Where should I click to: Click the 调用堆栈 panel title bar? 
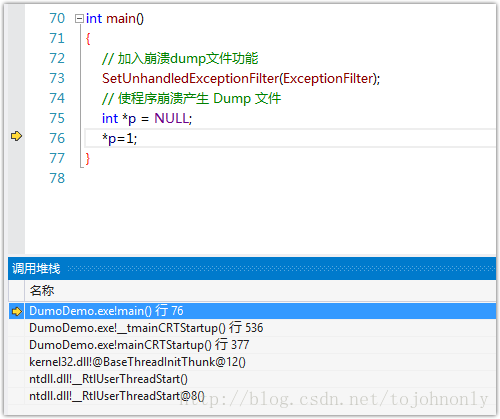pyautogui.click(x=252, y=268)
